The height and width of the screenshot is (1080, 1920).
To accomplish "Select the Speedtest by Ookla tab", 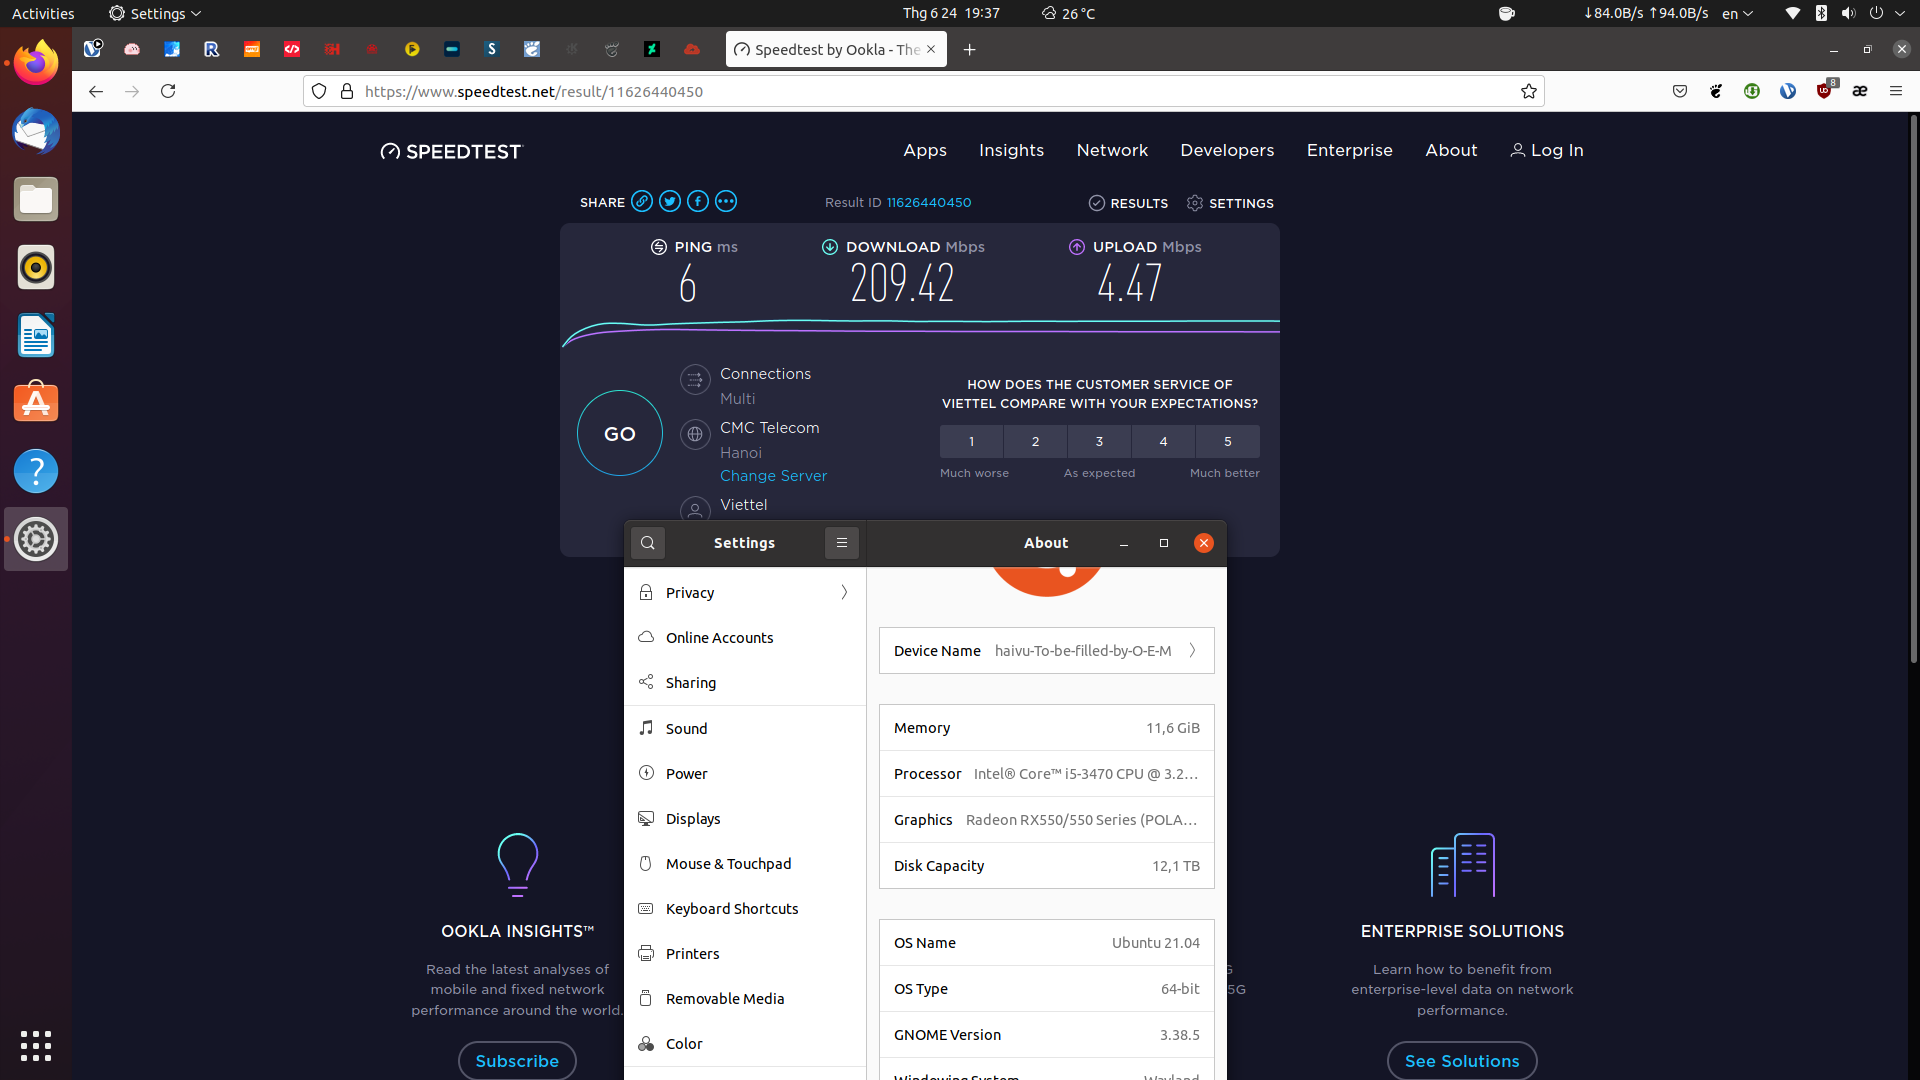I will (836, 49).
